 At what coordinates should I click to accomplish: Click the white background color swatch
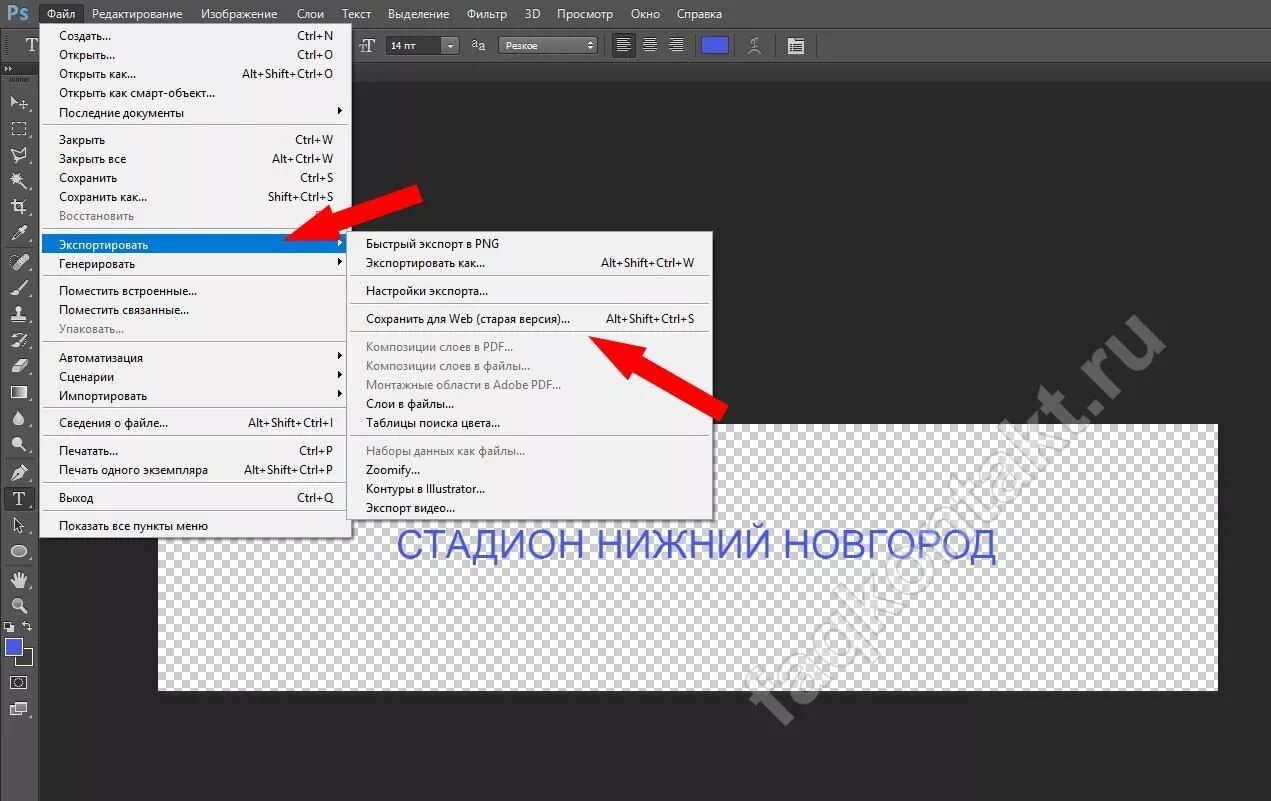pos(28,660)
